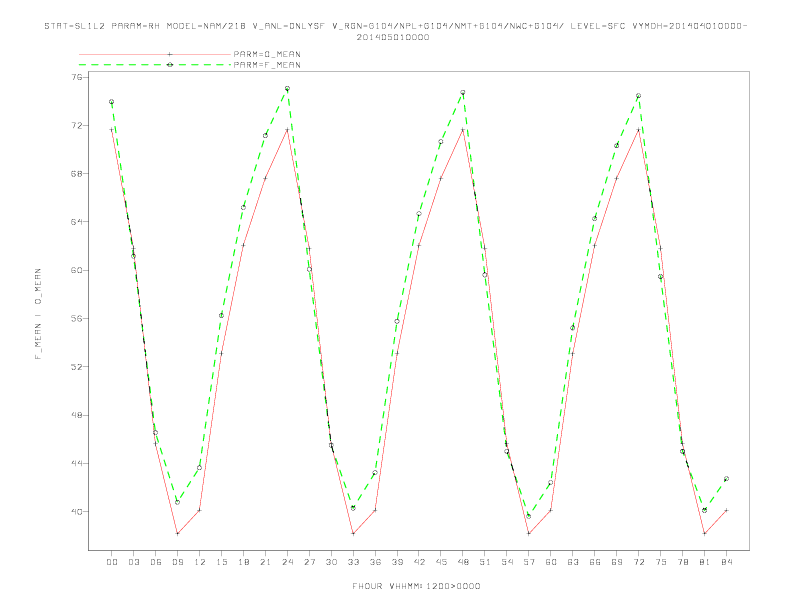Click x-axis forecast hour label 84
The width and height of the screenshot is (792, 612).
[x=726, y=562]
